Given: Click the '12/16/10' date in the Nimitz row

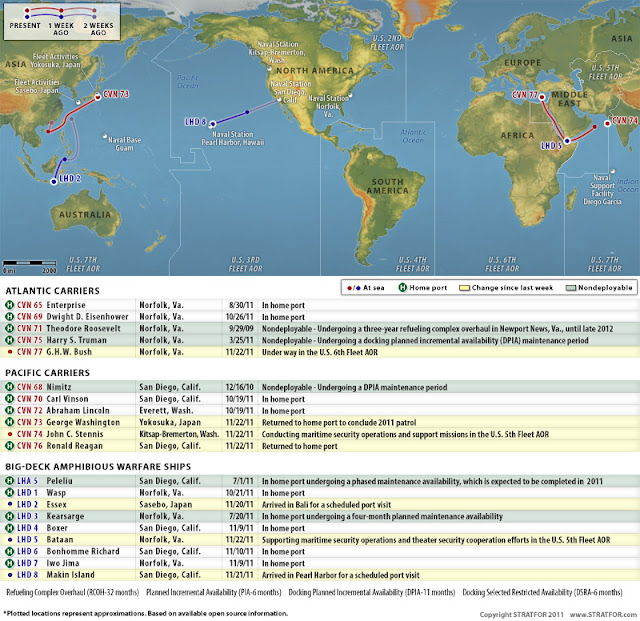Looking at the screenshot, I should 239,387.
